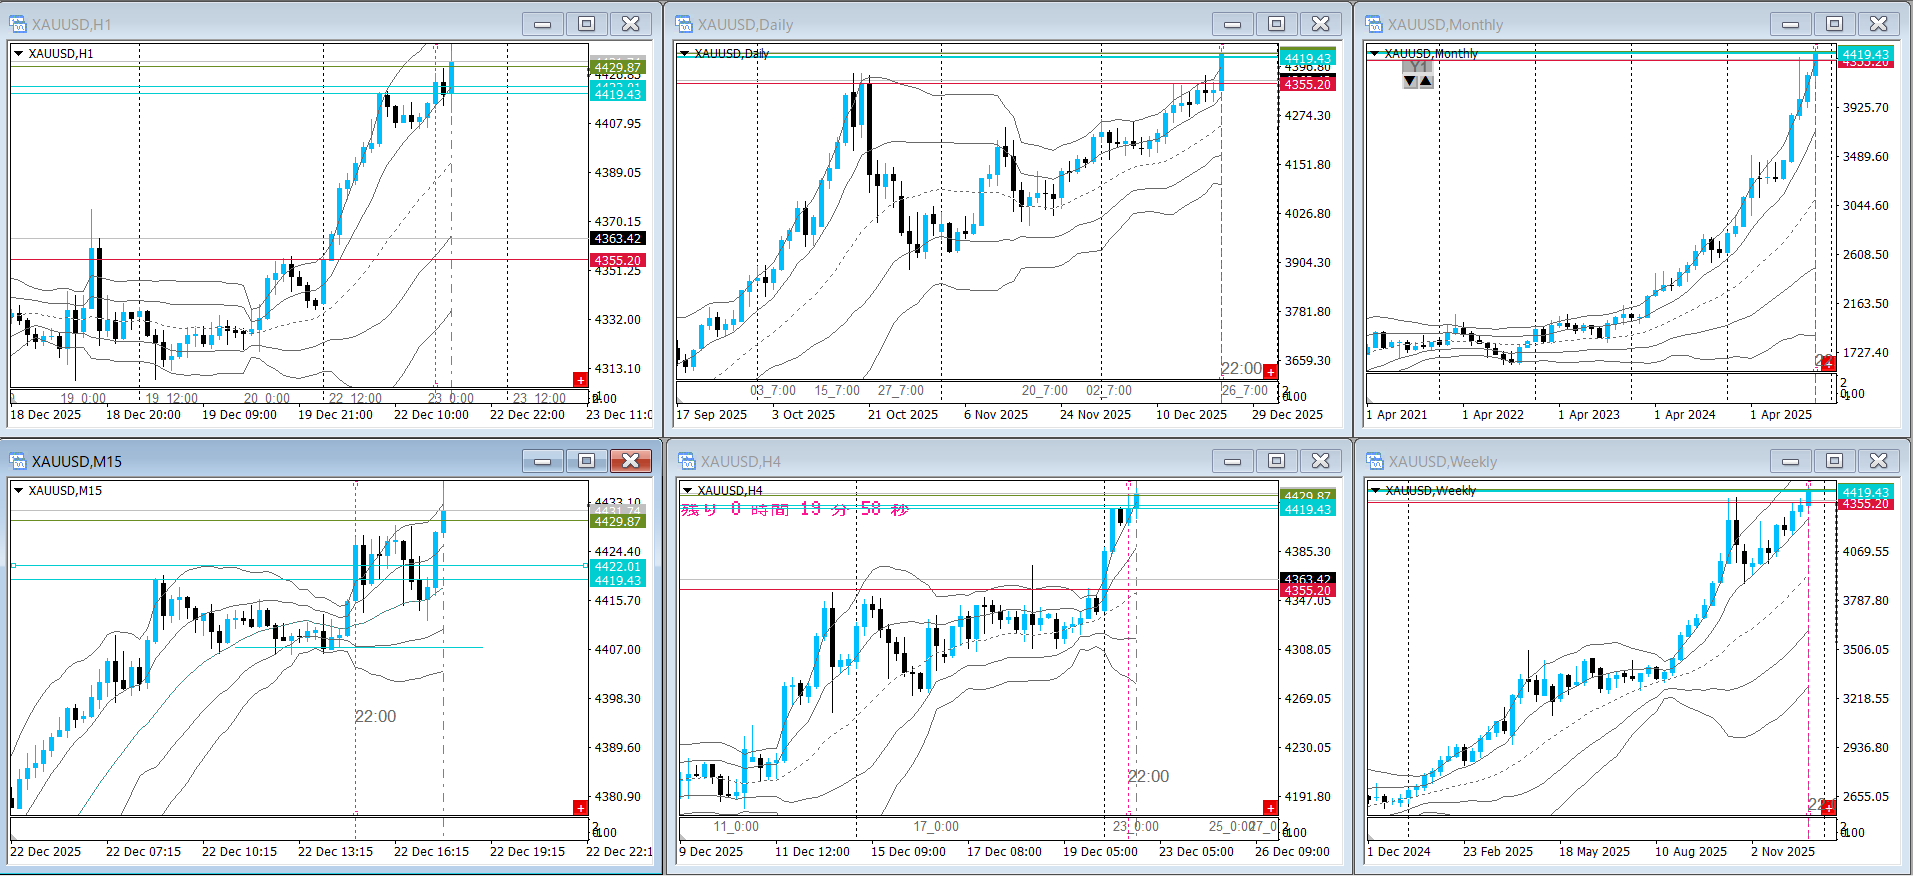The image size is (1913, 877).
Task: Expand the XAUUSD,M15 chart dropdown triangle
Action: (18, 491)
